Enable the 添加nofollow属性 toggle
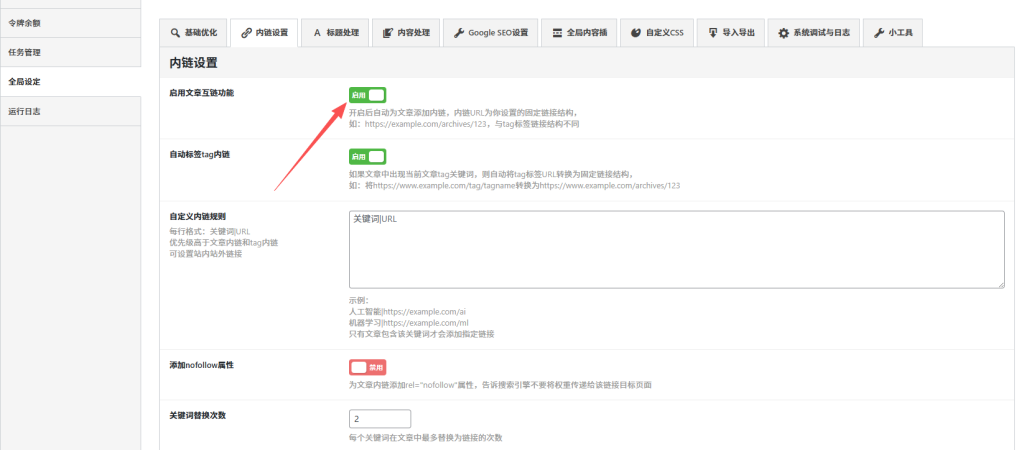The height and width of the screenshot is (450, 1024). pos(367,367)
